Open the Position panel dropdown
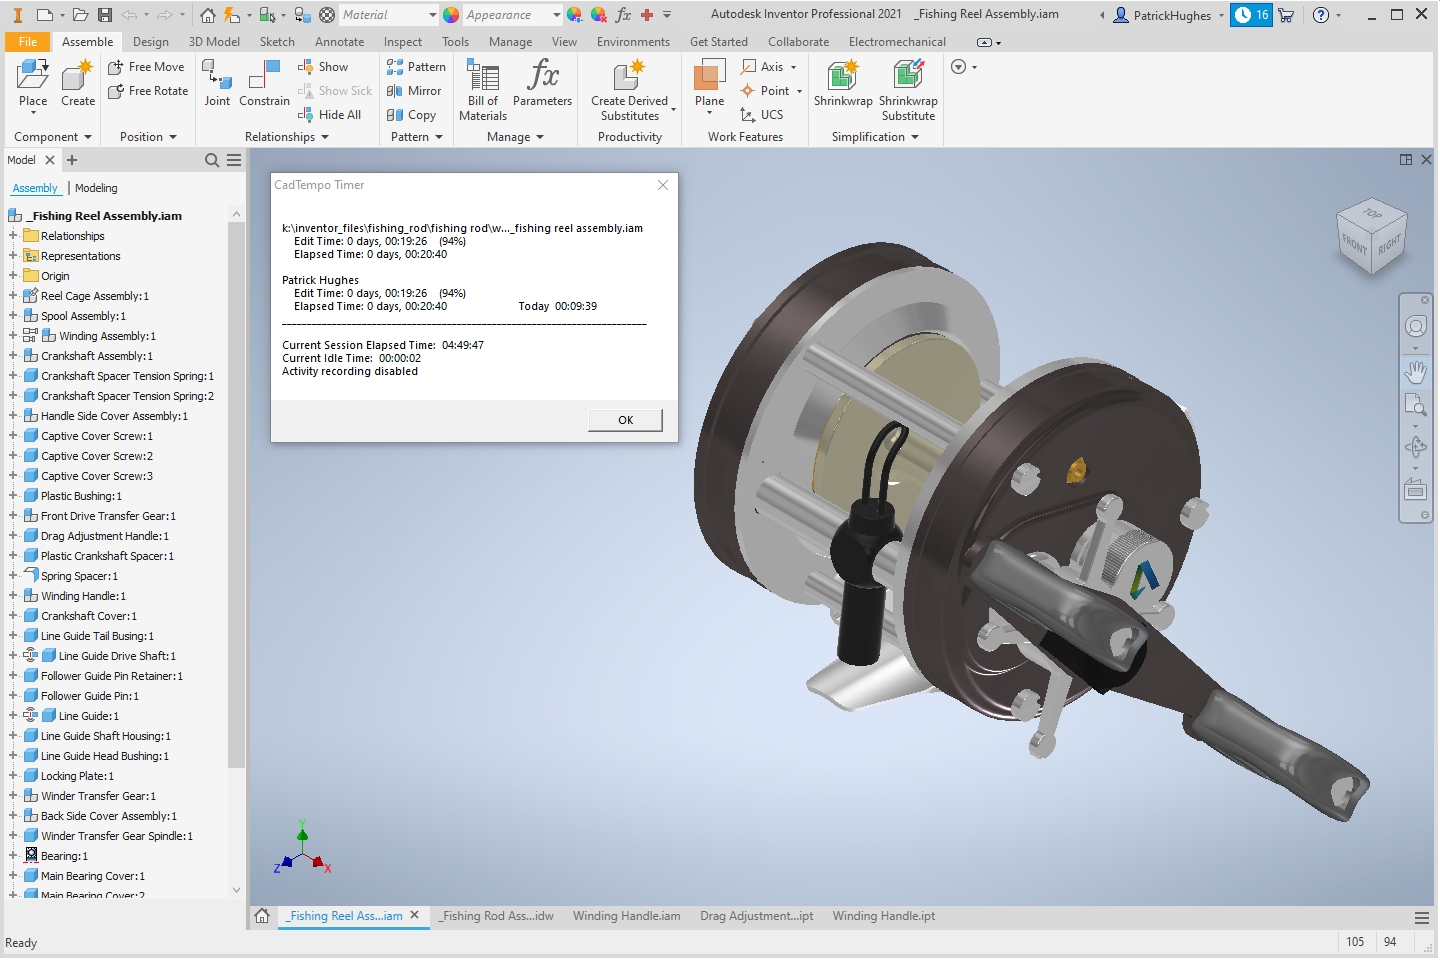This screenshot has width=1440, height=960. pos(148,137)
